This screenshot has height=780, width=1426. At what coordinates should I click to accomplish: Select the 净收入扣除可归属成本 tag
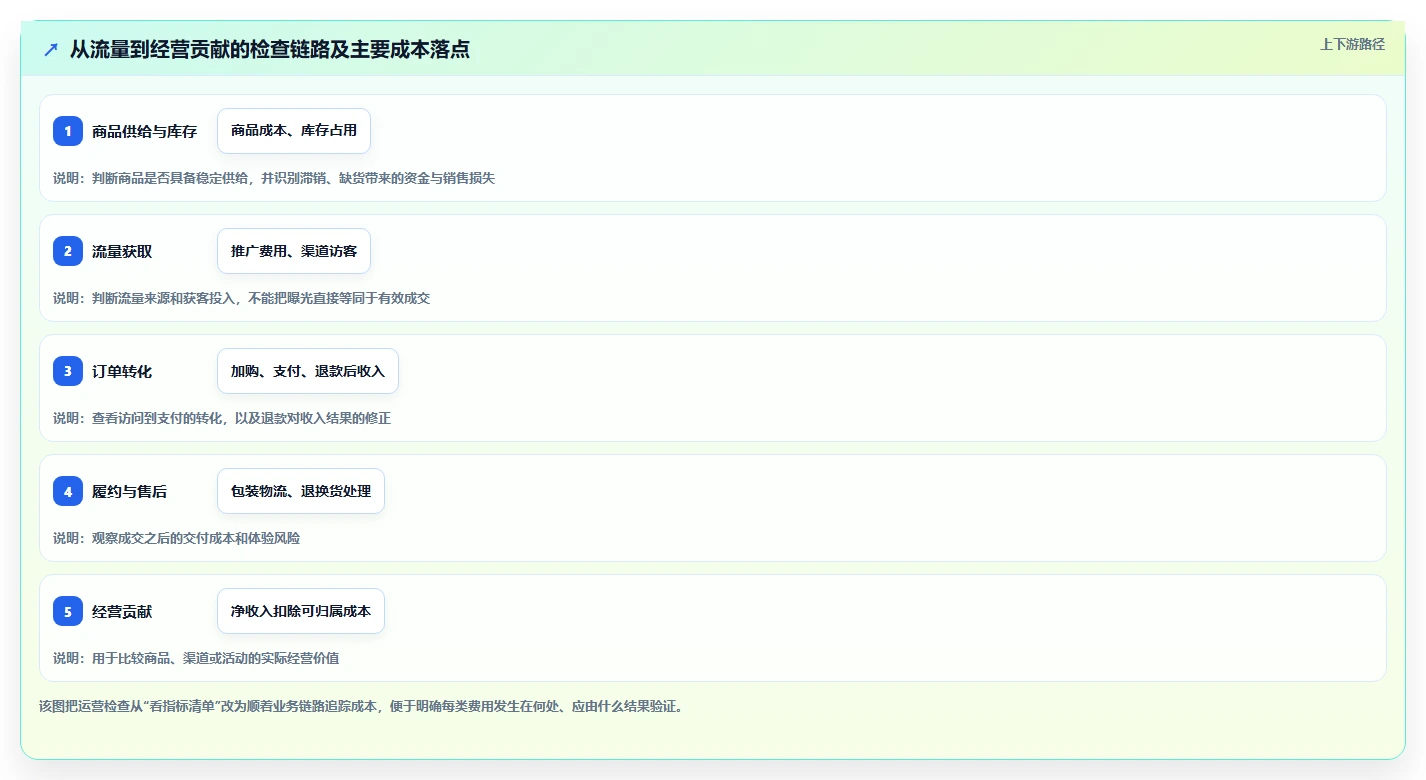click(x=301, y=611)
